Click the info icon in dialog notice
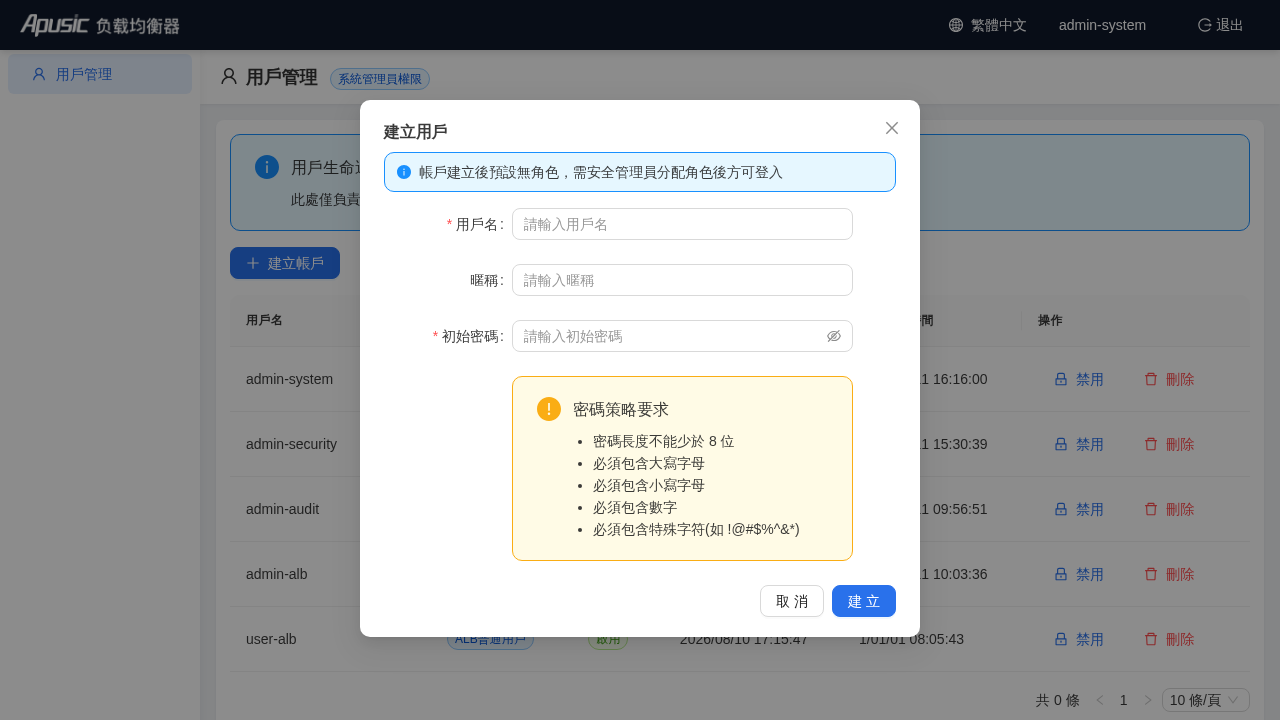Viewport: 1280px width, 720px height. [404, 172]
